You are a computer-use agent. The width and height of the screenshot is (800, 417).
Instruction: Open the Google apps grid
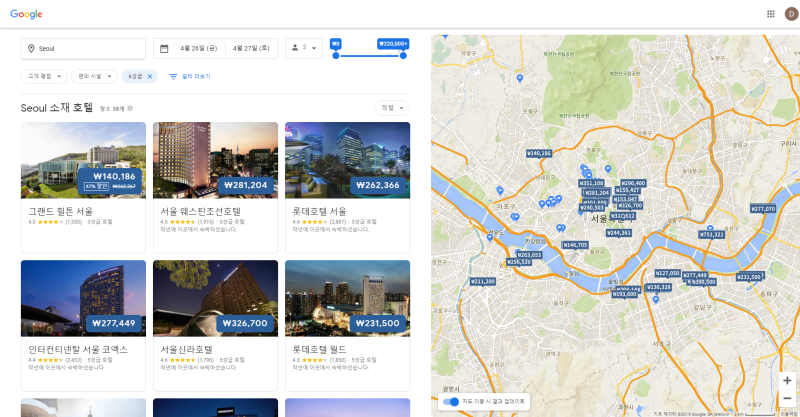770,14
